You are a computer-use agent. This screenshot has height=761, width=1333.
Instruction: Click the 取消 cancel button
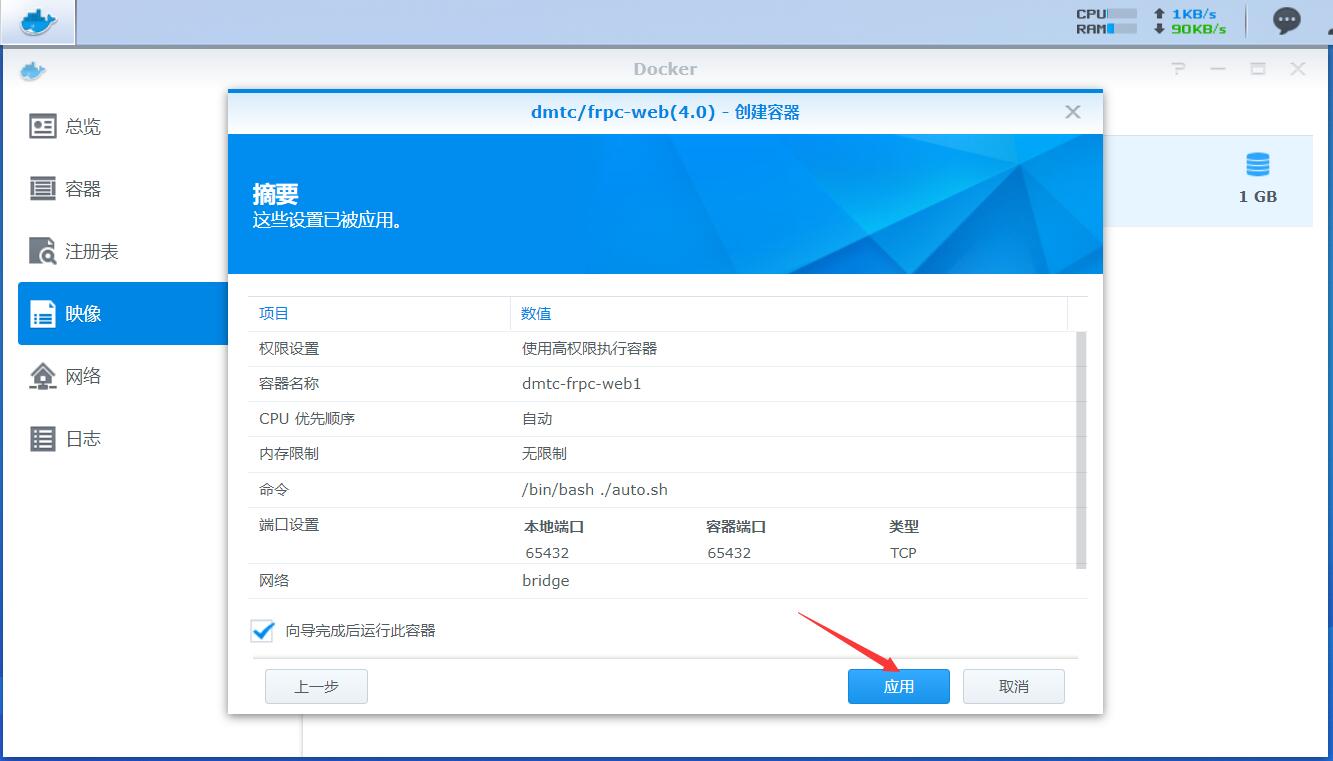1014,686
